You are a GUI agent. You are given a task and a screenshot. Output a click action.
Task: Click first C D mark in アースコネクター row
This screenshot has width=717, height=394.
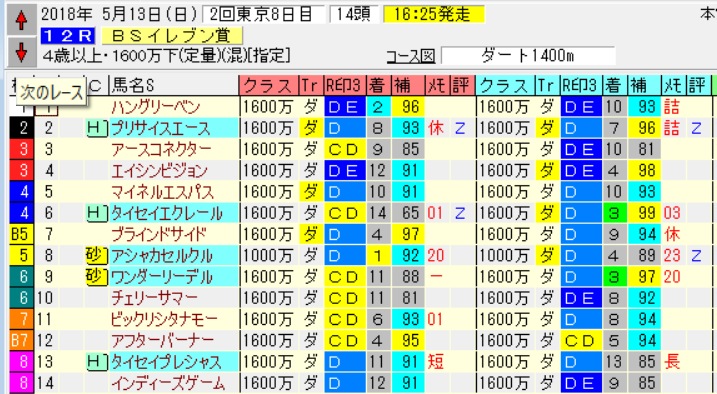345,149
